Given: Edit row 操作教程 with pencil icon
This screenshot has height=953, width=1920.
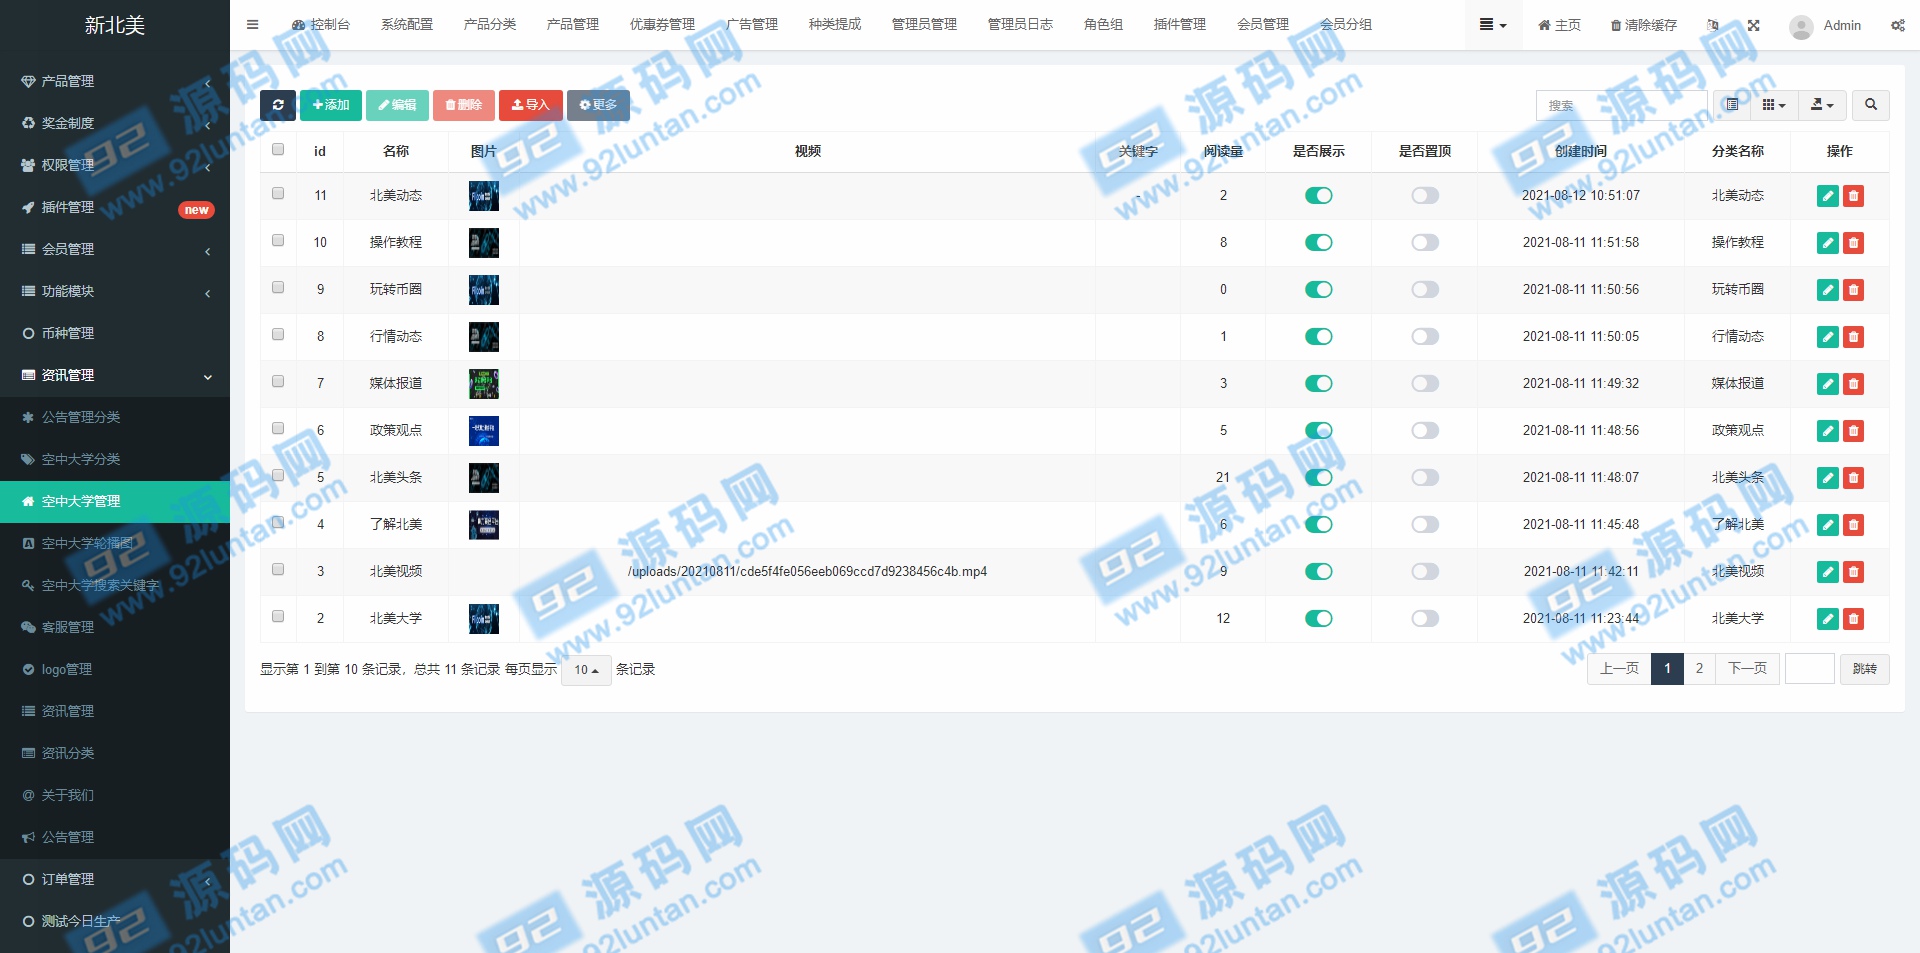Looking at the screenshot, I should point(1828,243).
